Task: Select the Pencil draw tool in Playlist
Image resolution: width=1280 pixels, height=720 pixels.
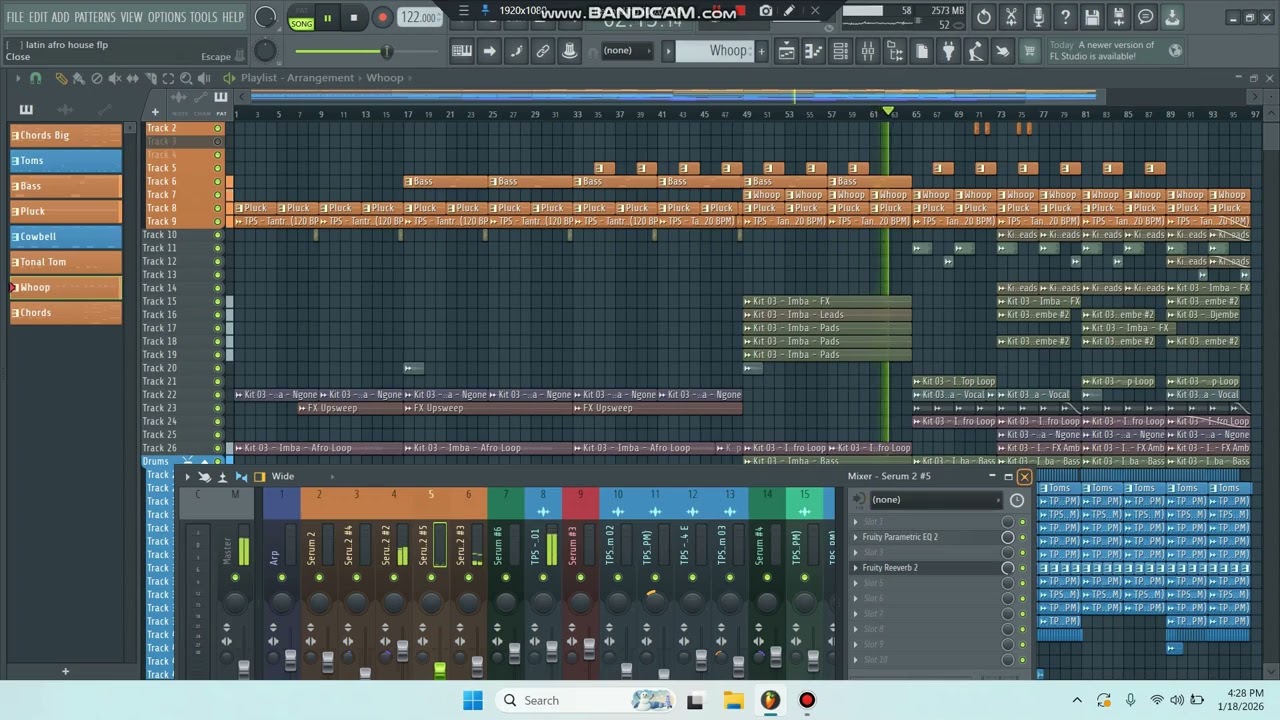Action: click(x=61, y=78)
